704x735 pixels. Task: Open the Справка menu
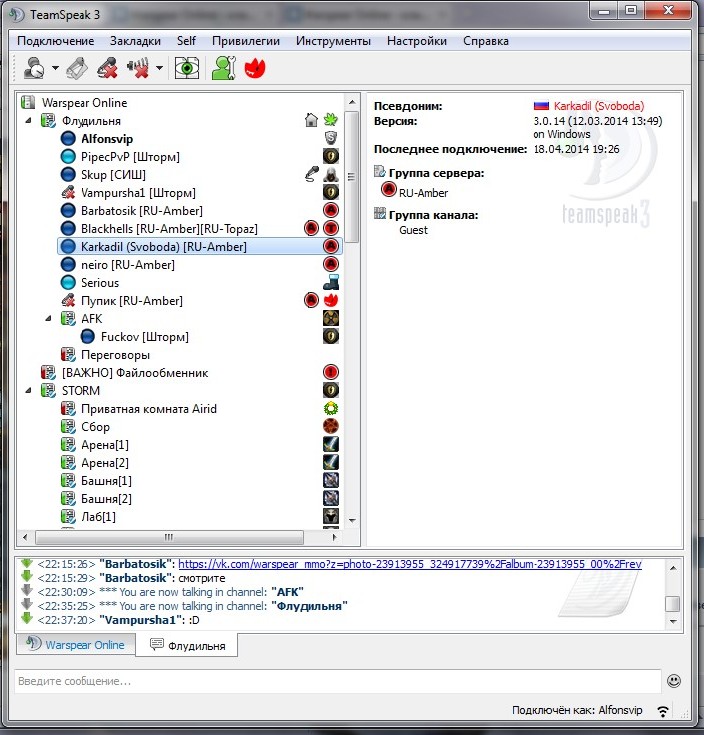[486, 41]
